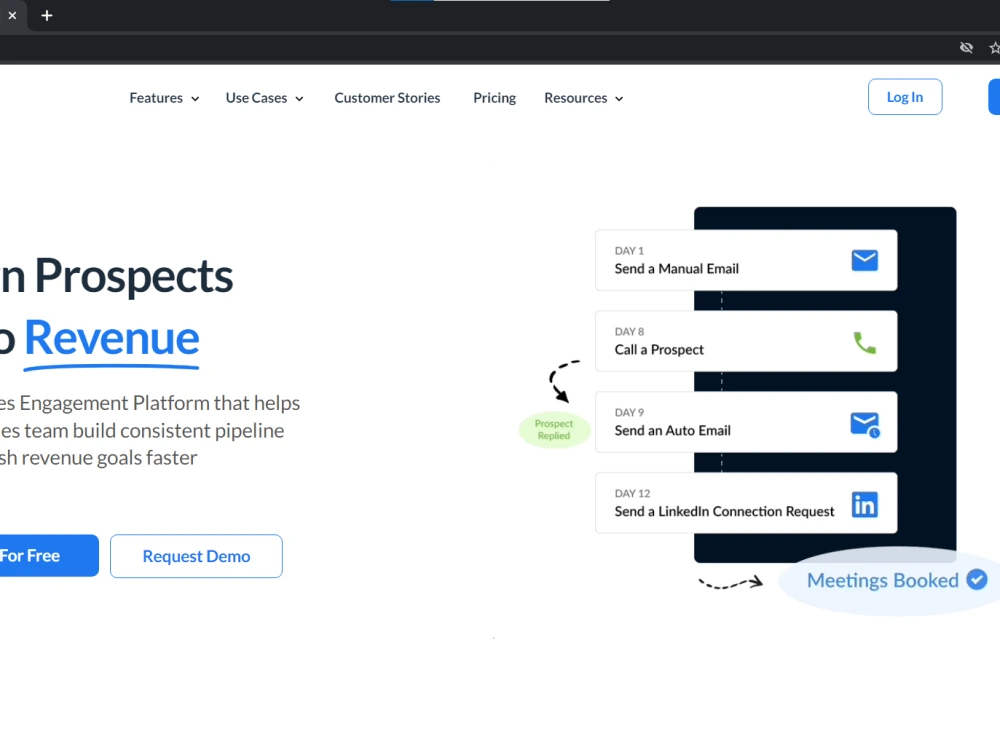Screen dimensions: 1000x750
Task: Click the Request Demo button
Action: [x=196, y=556]
